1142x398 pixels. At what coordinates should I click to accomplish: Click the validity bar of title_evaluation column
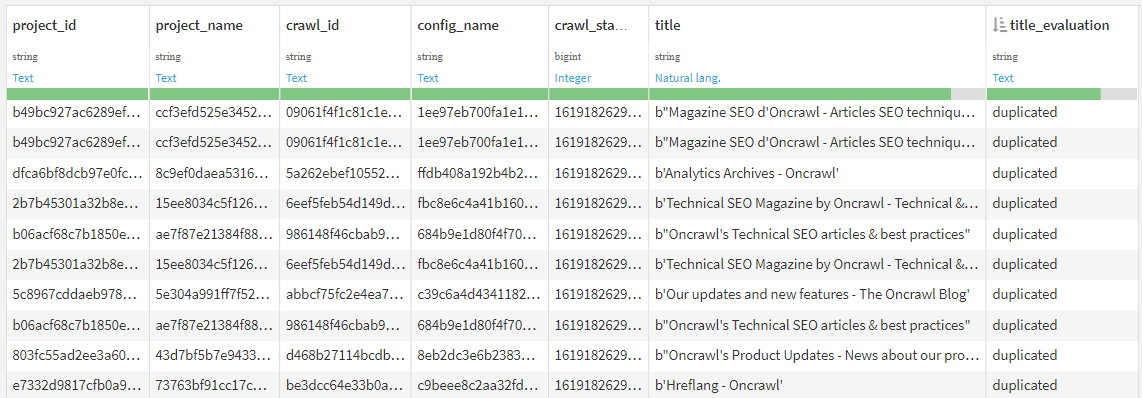pyautogui.click(x=1061, y=94)
